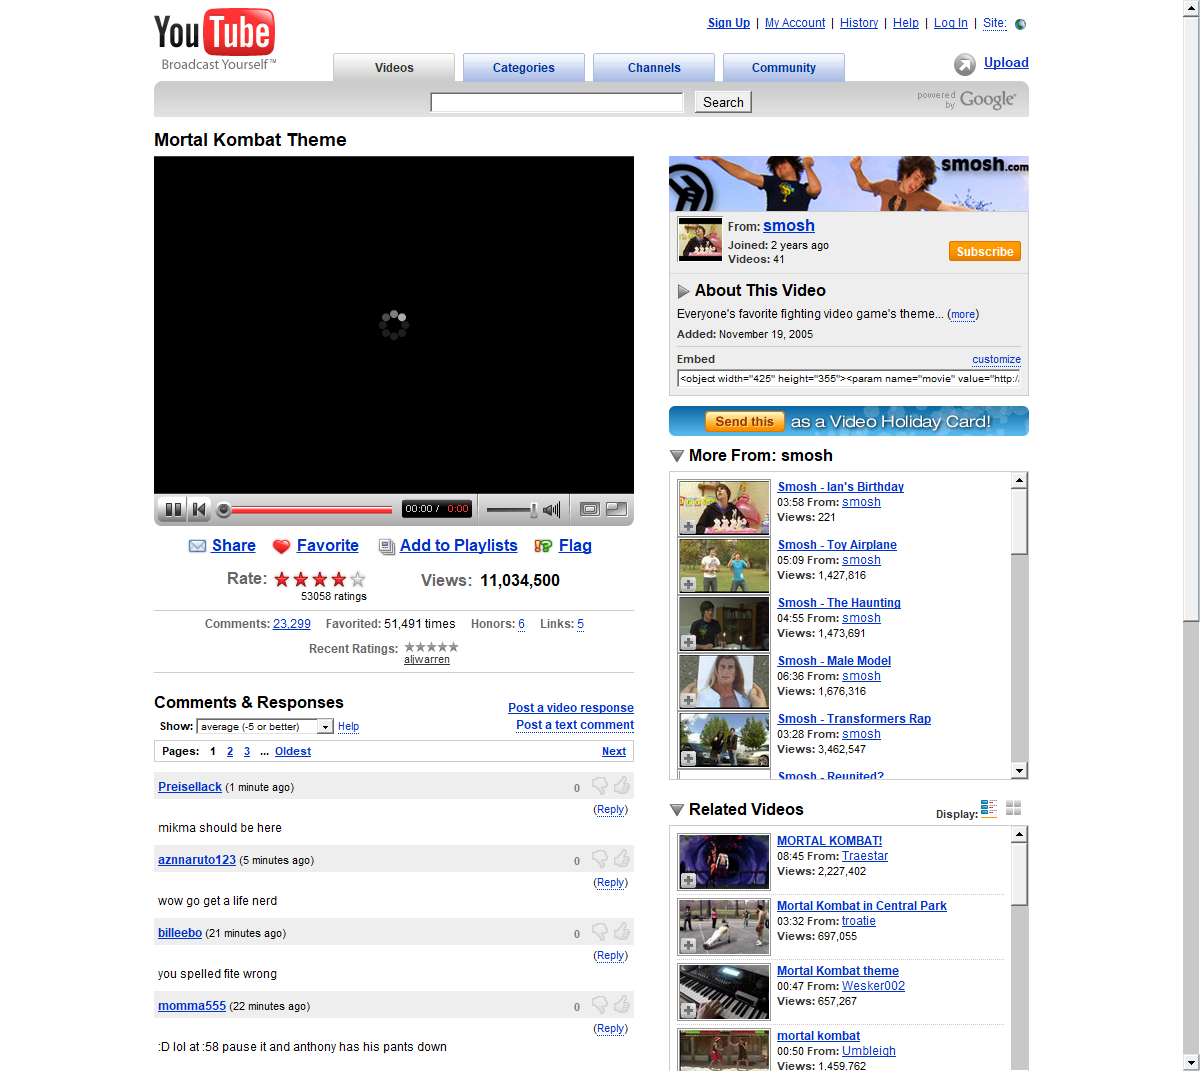This screenshot has height=1071, width=1200.
Task: Give thumbs down to aznnaruto123's comment
Action: 600,859
